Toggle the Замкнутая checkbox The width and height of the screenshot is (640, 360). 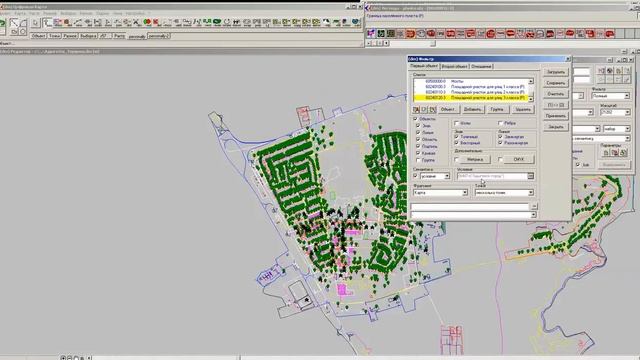500,137
